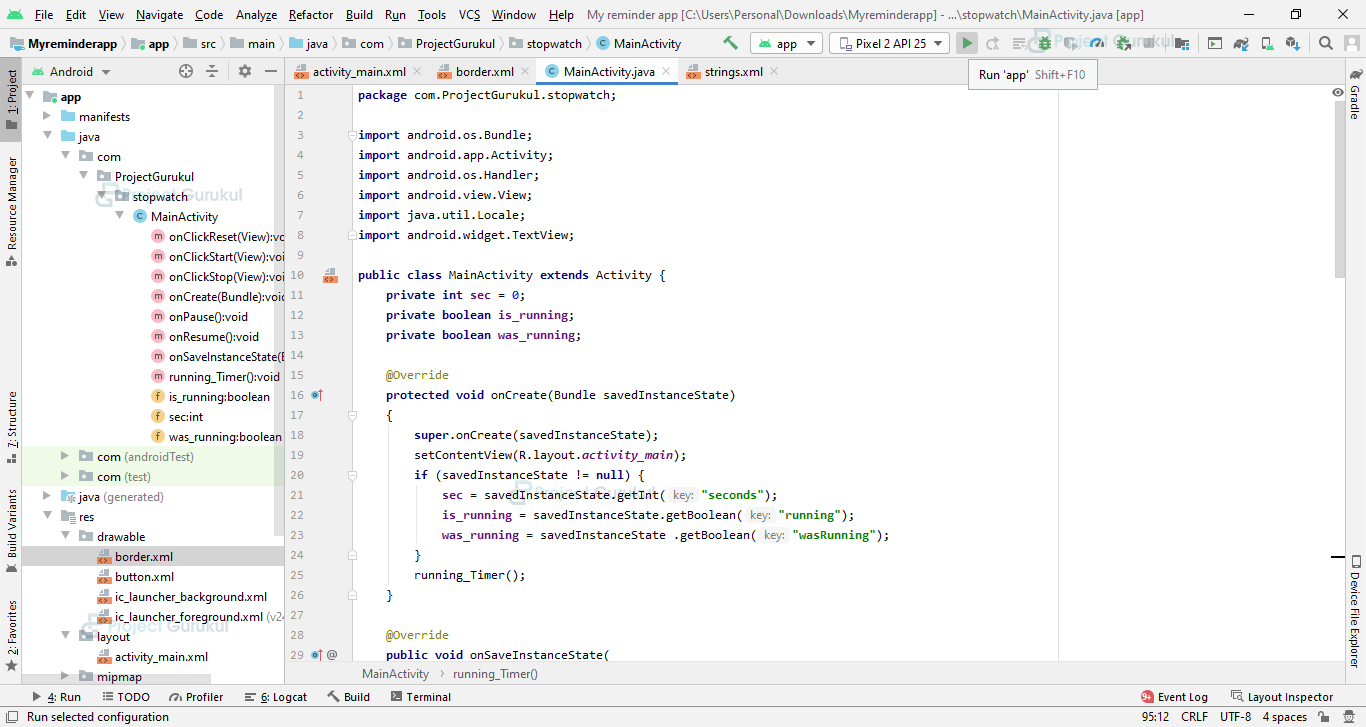1366x727 pixels.
Task: Expand the manifests folder in the tree
Action: click(47, 117)
